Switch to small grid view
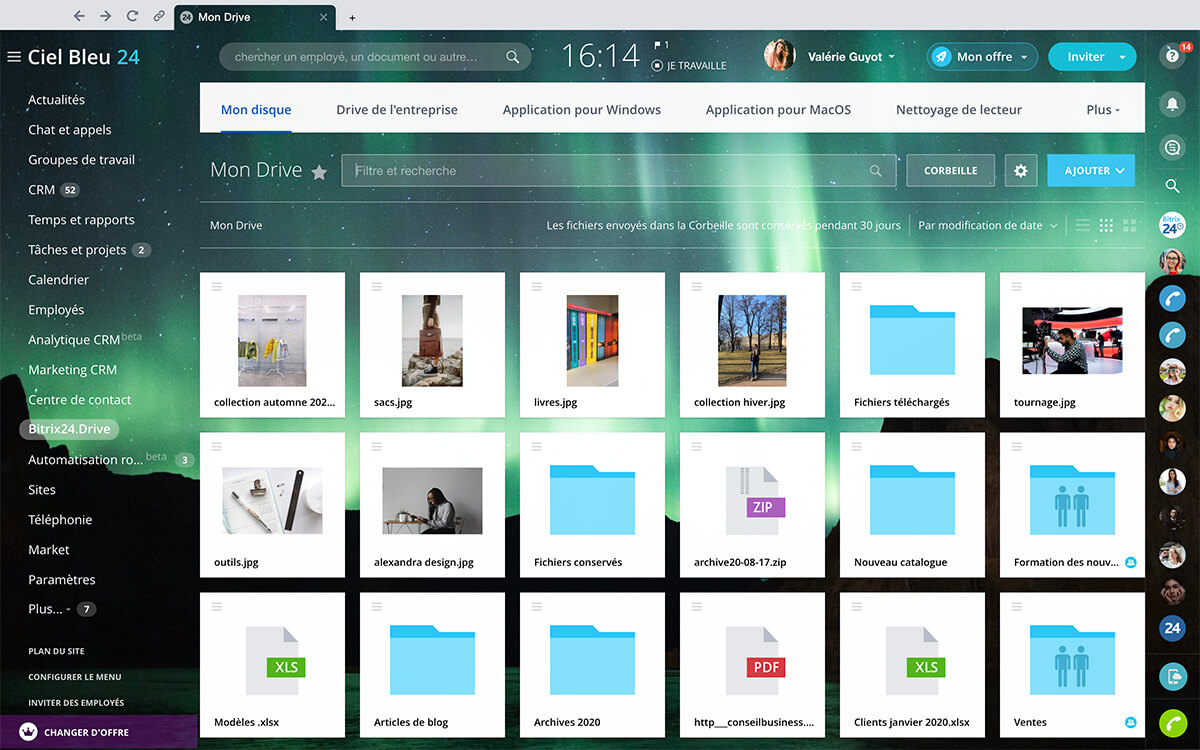 coord(1106,226)
